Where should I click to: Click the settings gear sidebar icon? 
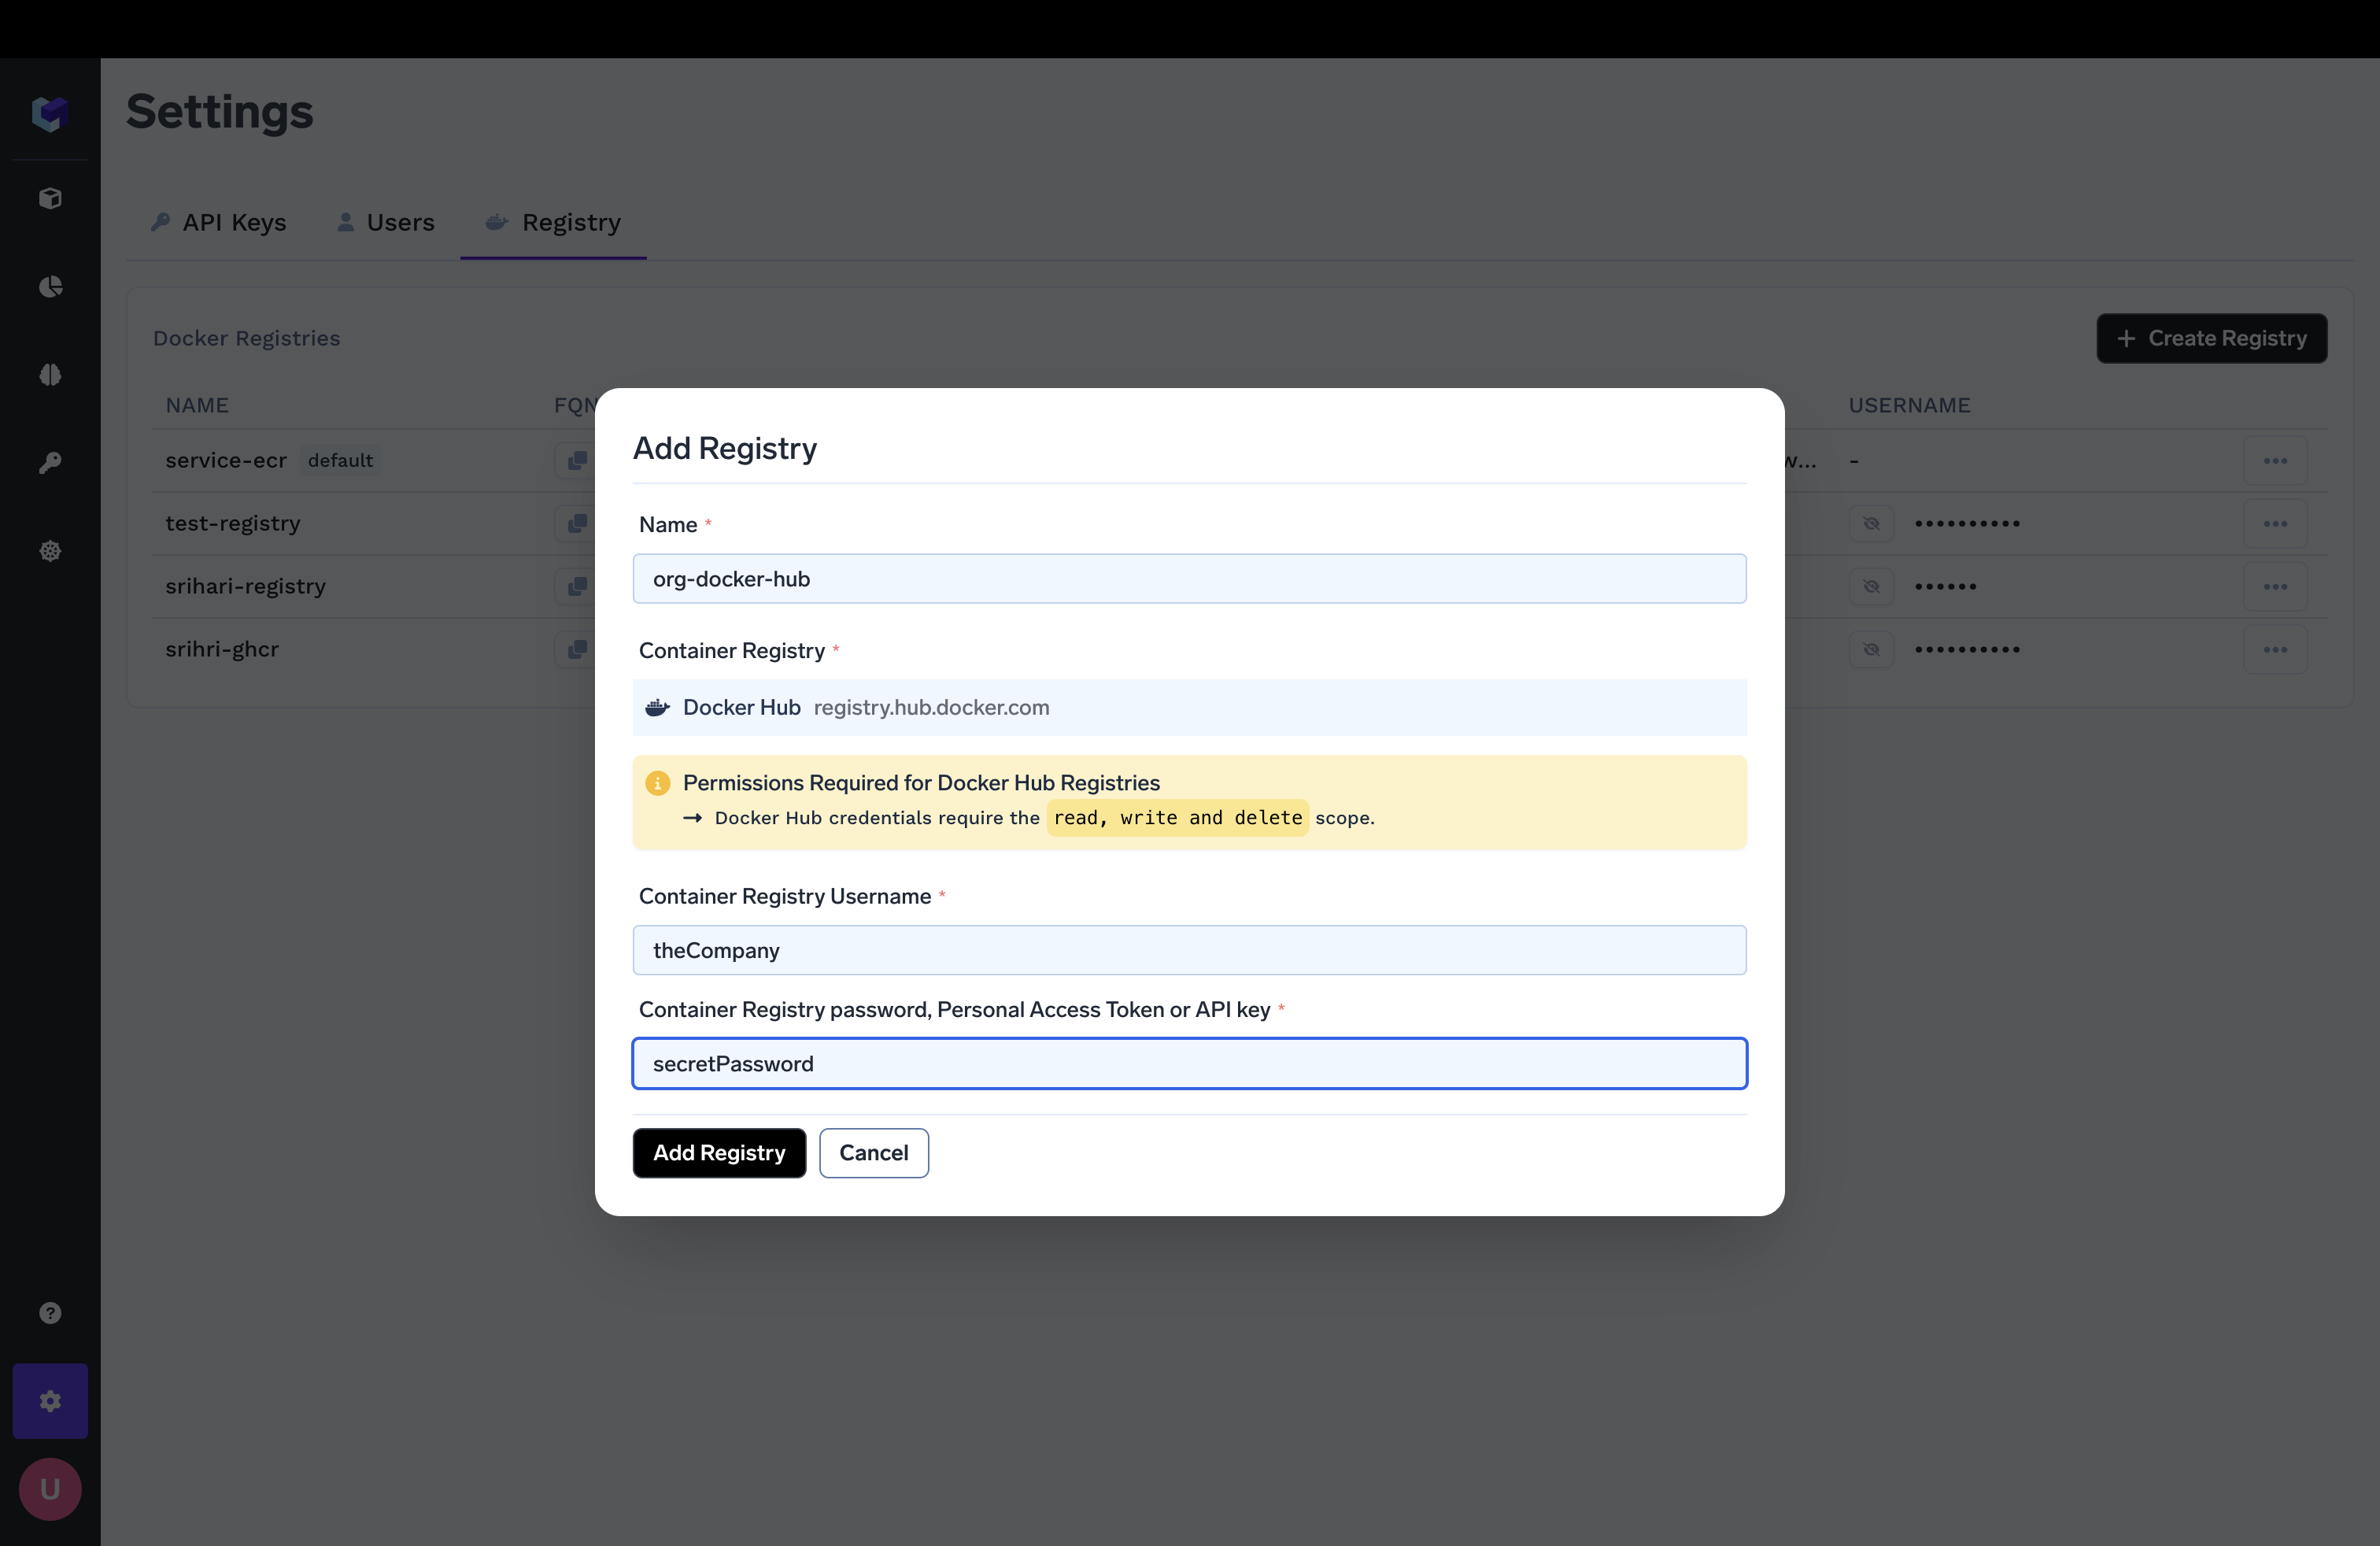pos(50,1401)
